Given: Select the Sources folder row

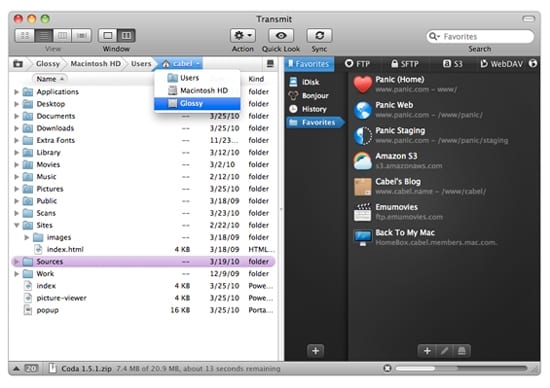Looking at the screenshot, I should 143,262.
